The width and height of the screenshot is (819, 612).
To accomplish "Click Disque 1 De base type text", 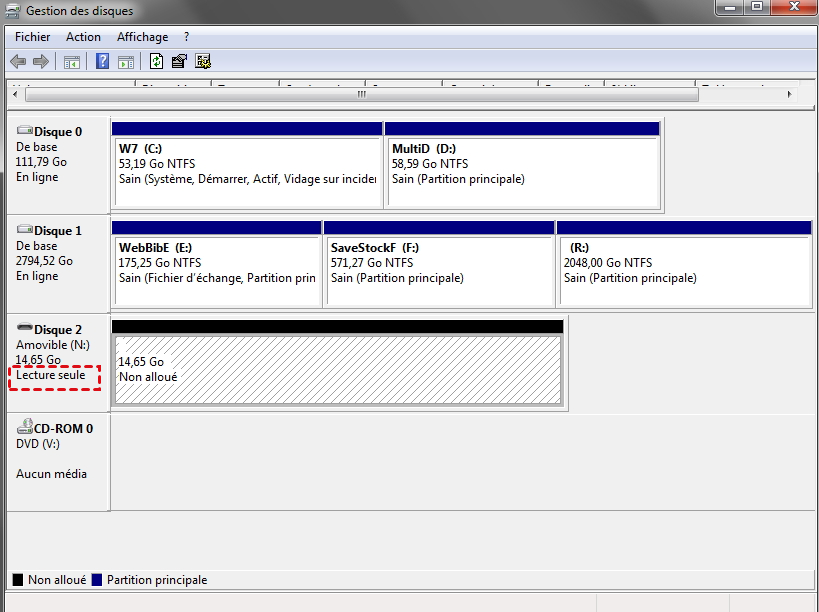I will point(37,246).
